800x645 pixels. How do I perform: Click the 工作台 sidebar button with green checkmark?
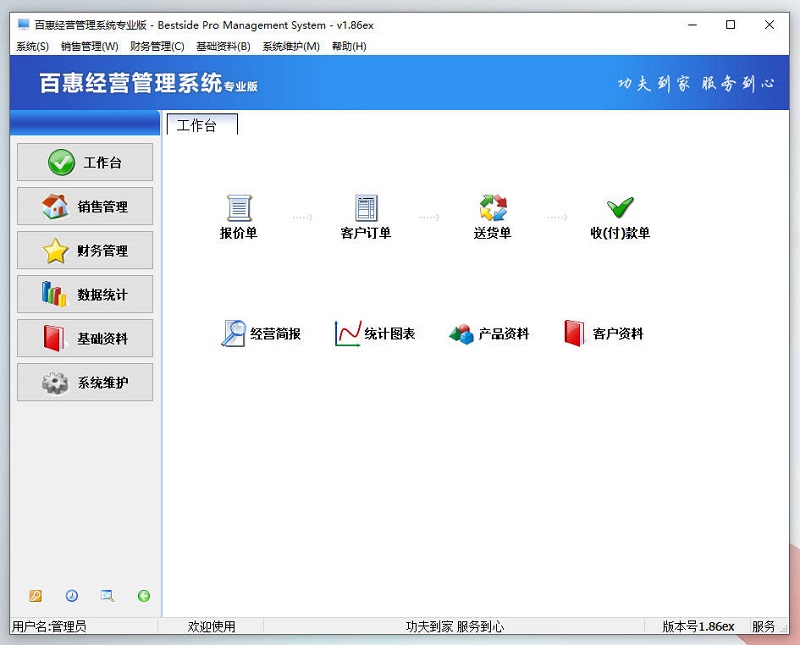[x=85, y=162]
